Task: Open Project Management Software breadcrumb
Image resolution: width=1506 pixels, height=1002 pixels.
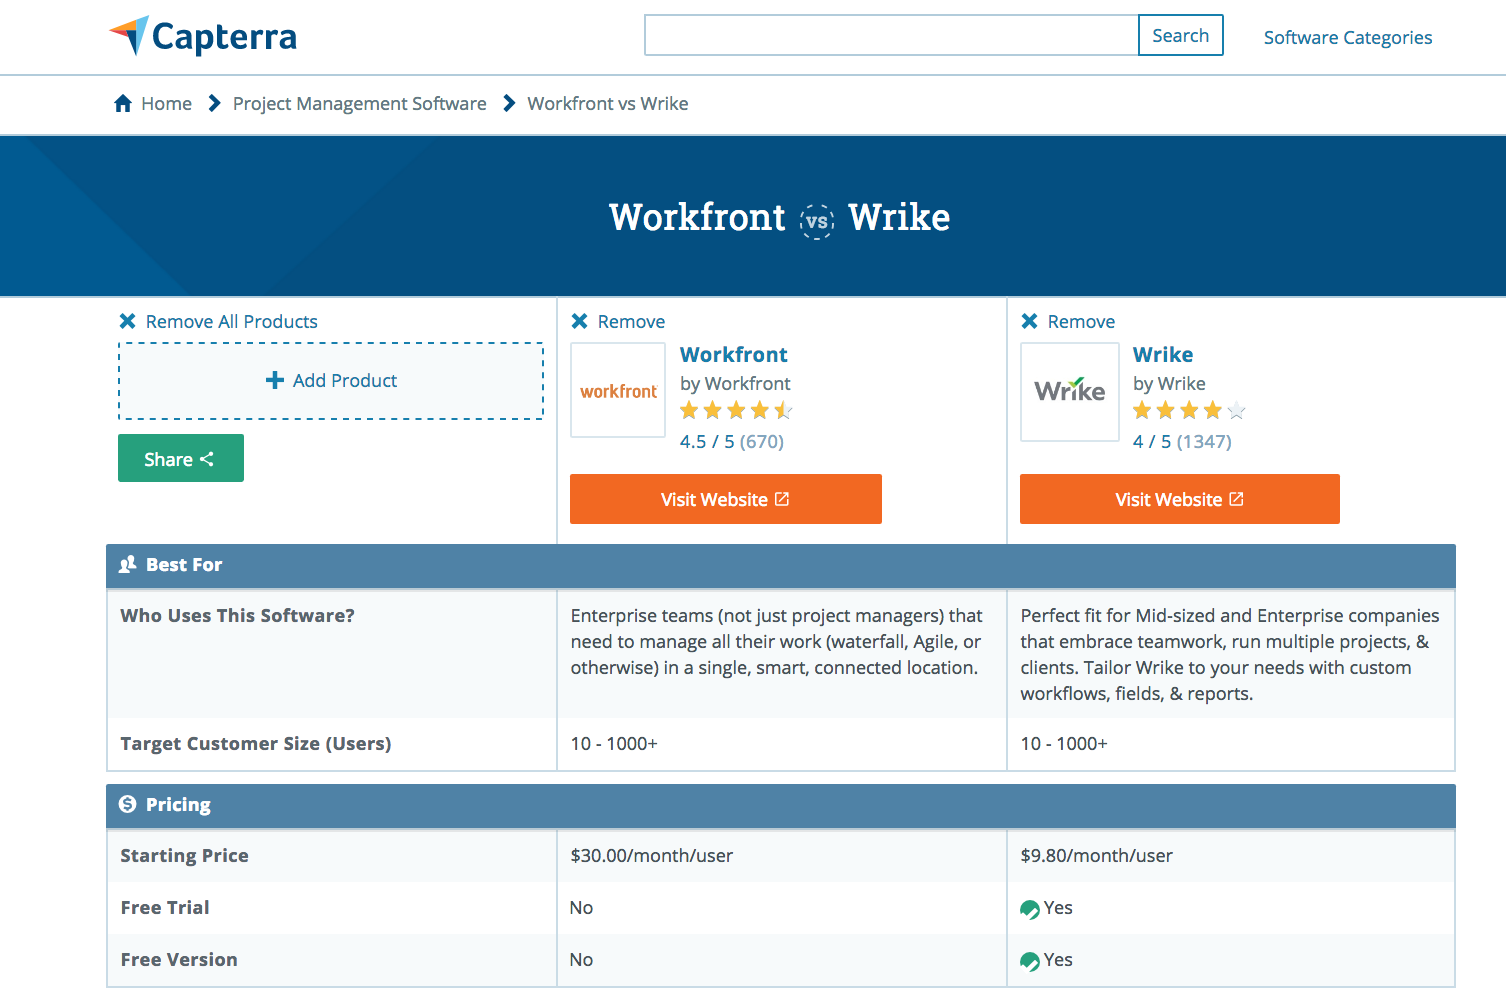Action: pyautogui.click(x=360, y=103)
